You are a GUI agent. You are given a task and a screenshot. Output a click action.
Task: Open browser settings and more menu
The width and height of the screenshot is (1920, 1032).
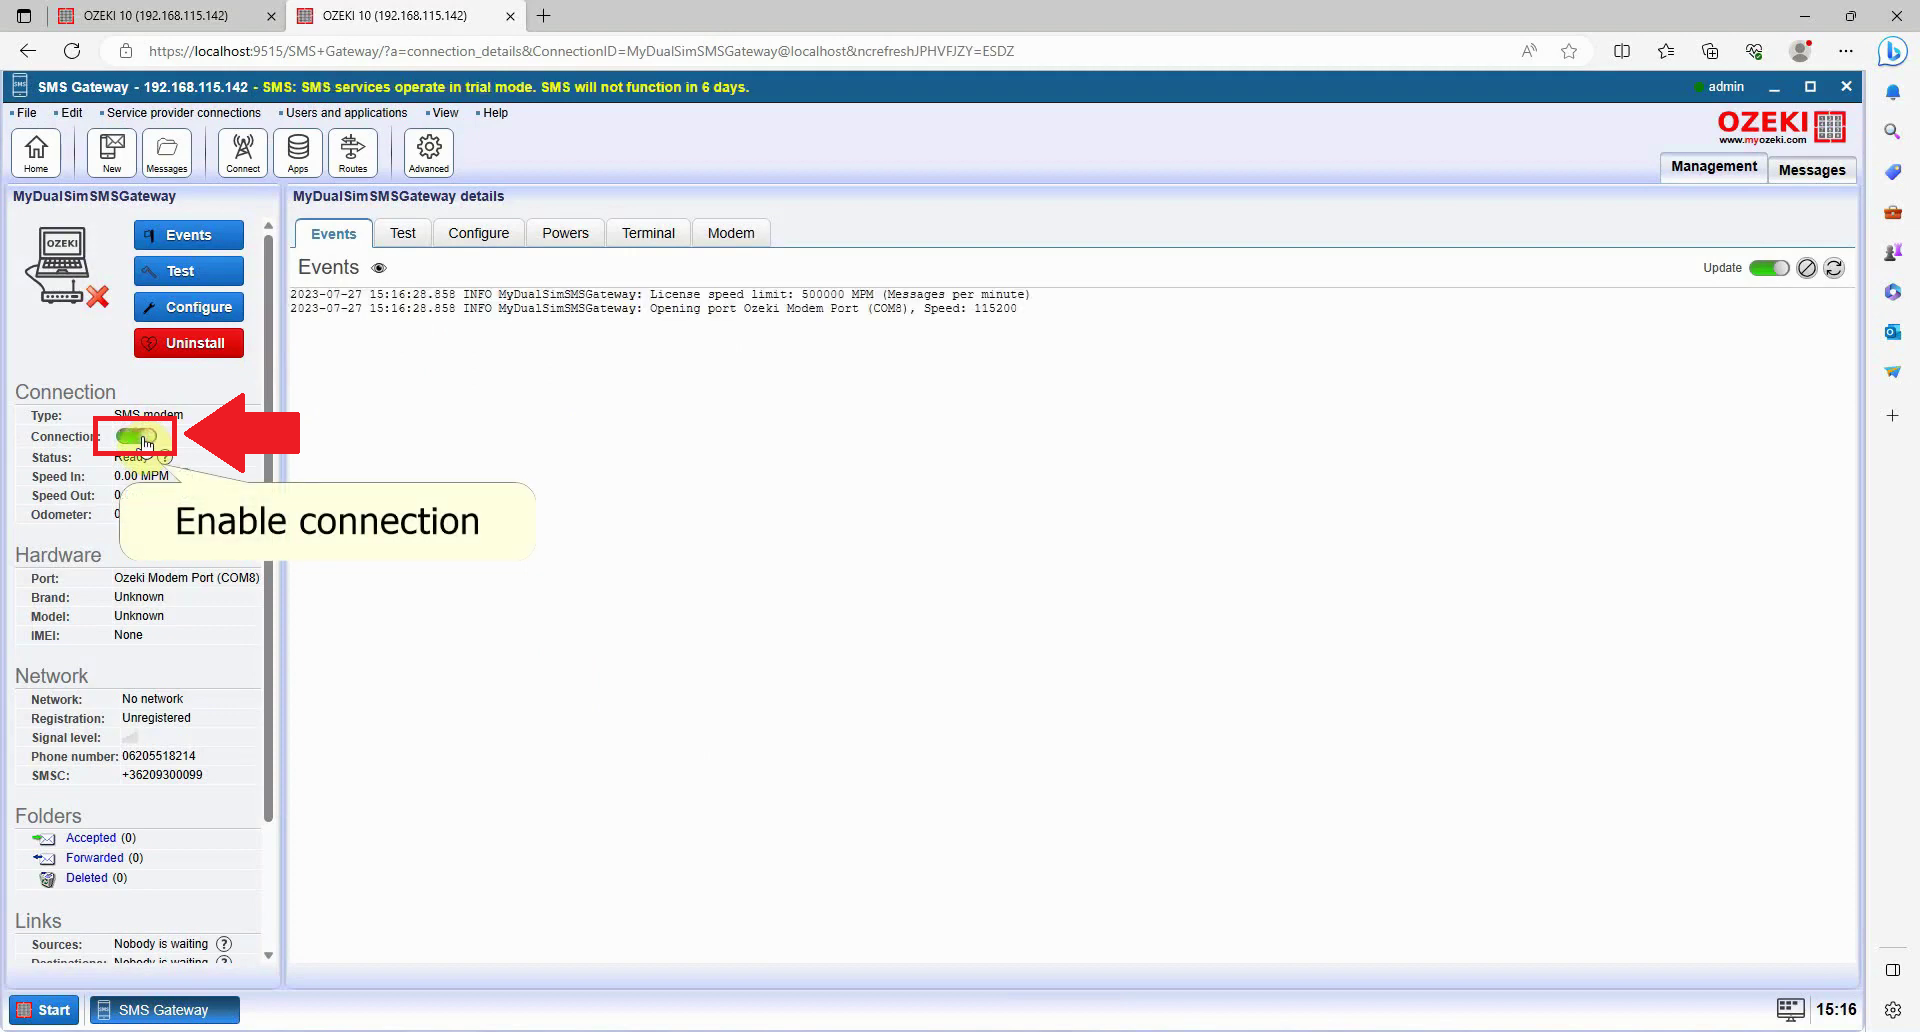pos(1846,51)
